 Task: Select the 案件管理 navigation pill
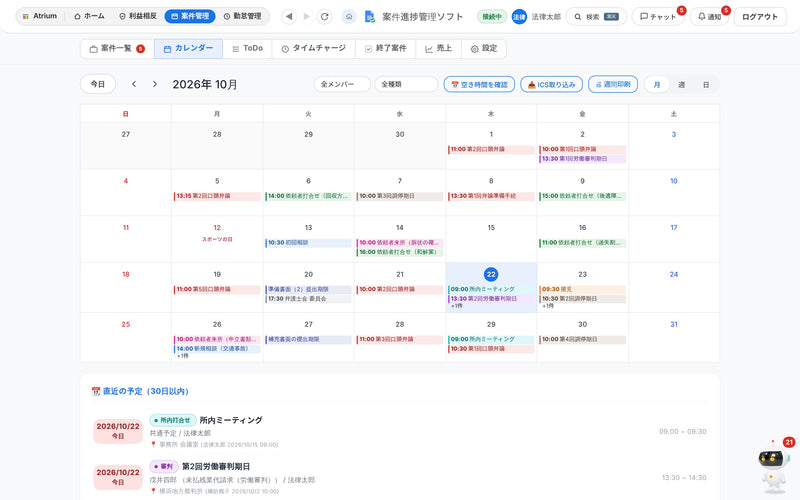click(x=190, y=16)
